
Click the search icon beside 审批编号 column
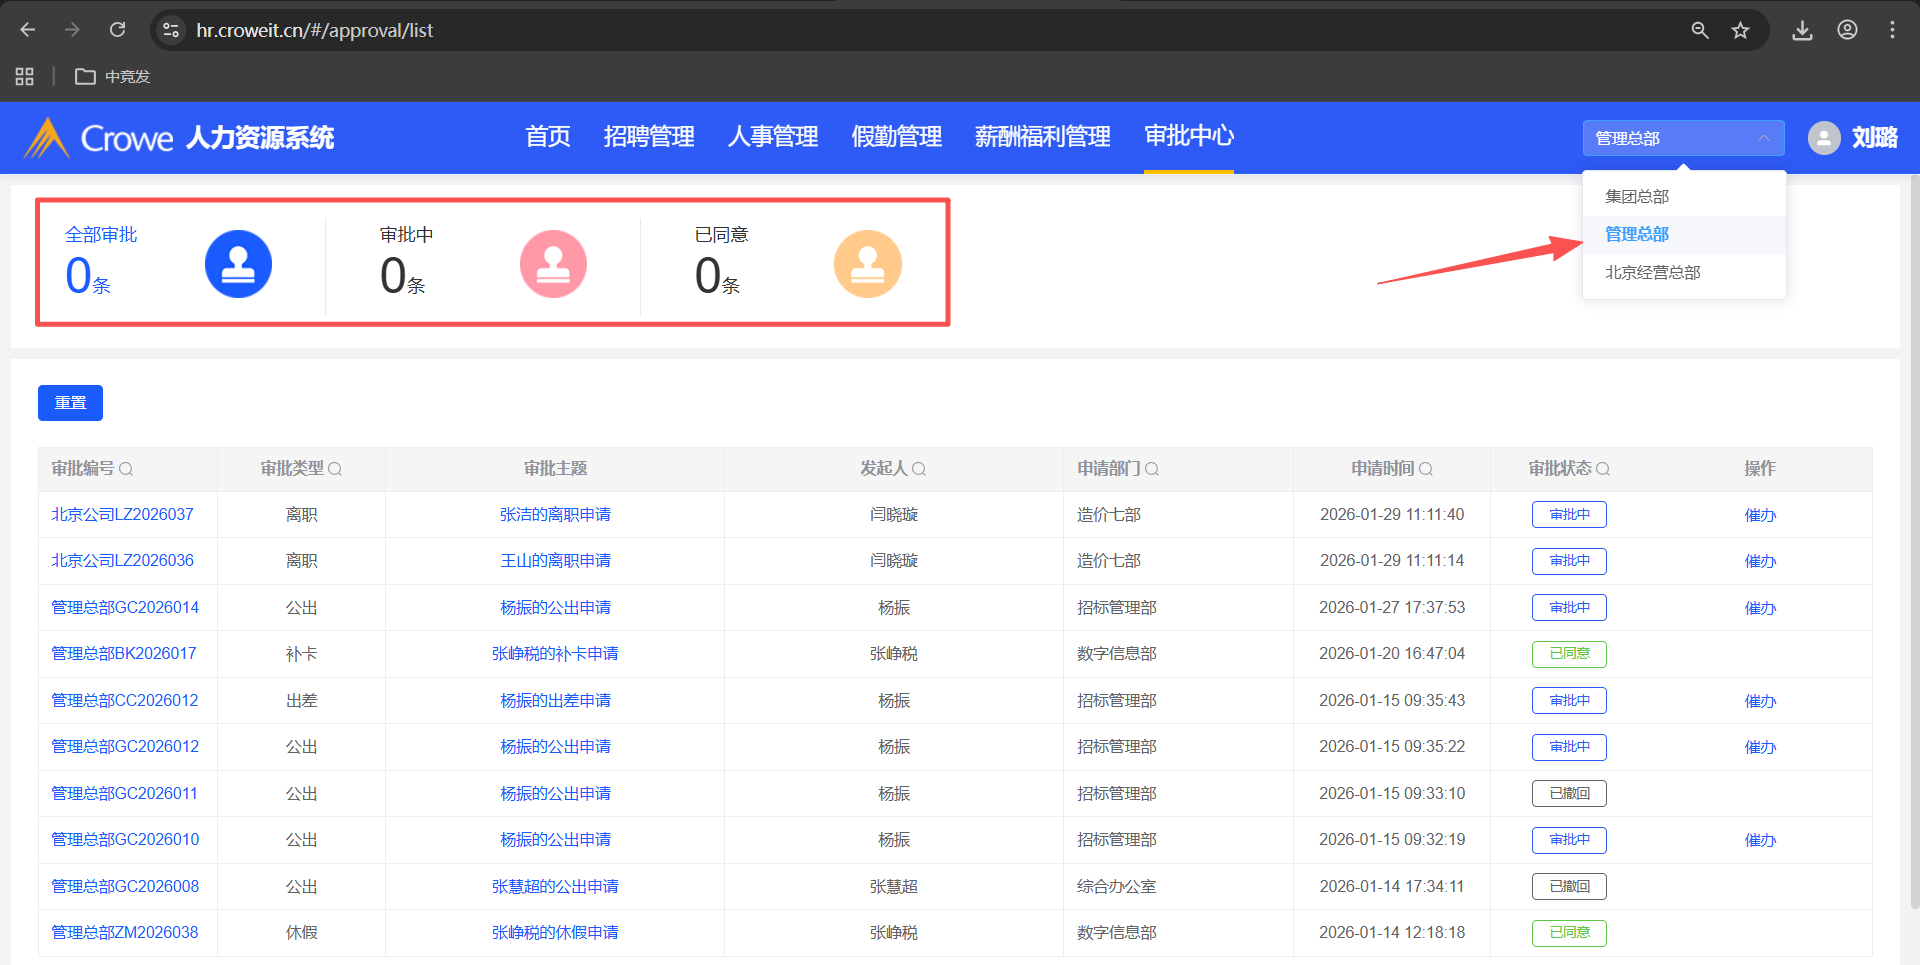click(x=126, y=469)
